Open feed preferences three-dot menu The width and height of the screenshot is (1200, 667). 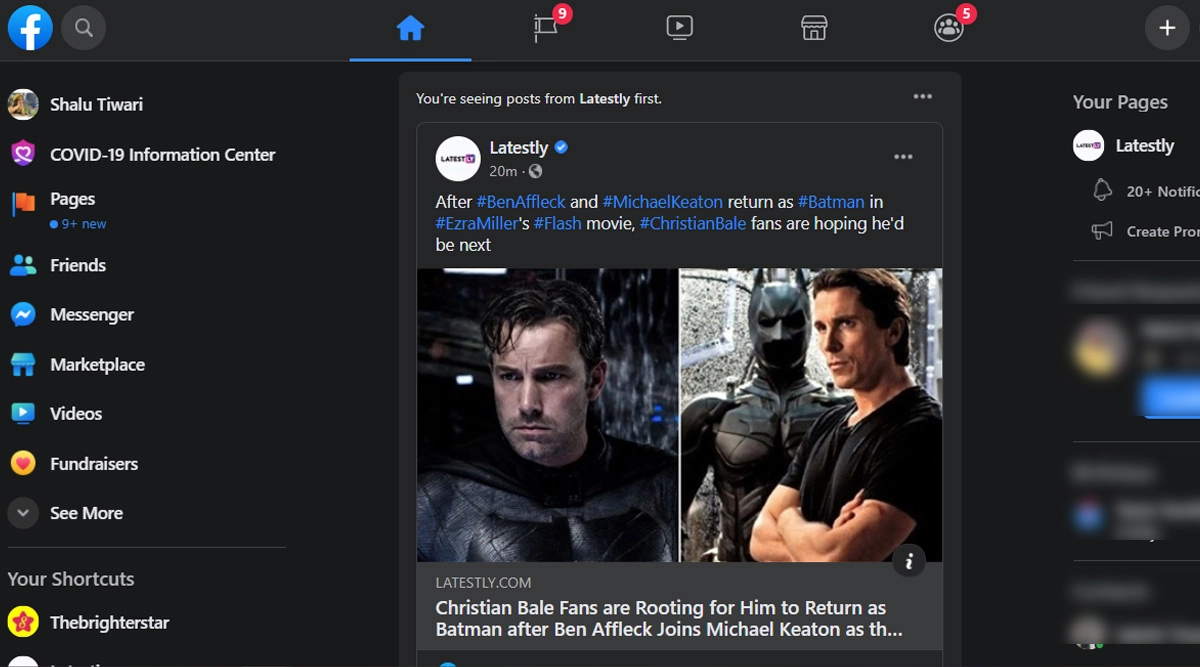(922, 97)
